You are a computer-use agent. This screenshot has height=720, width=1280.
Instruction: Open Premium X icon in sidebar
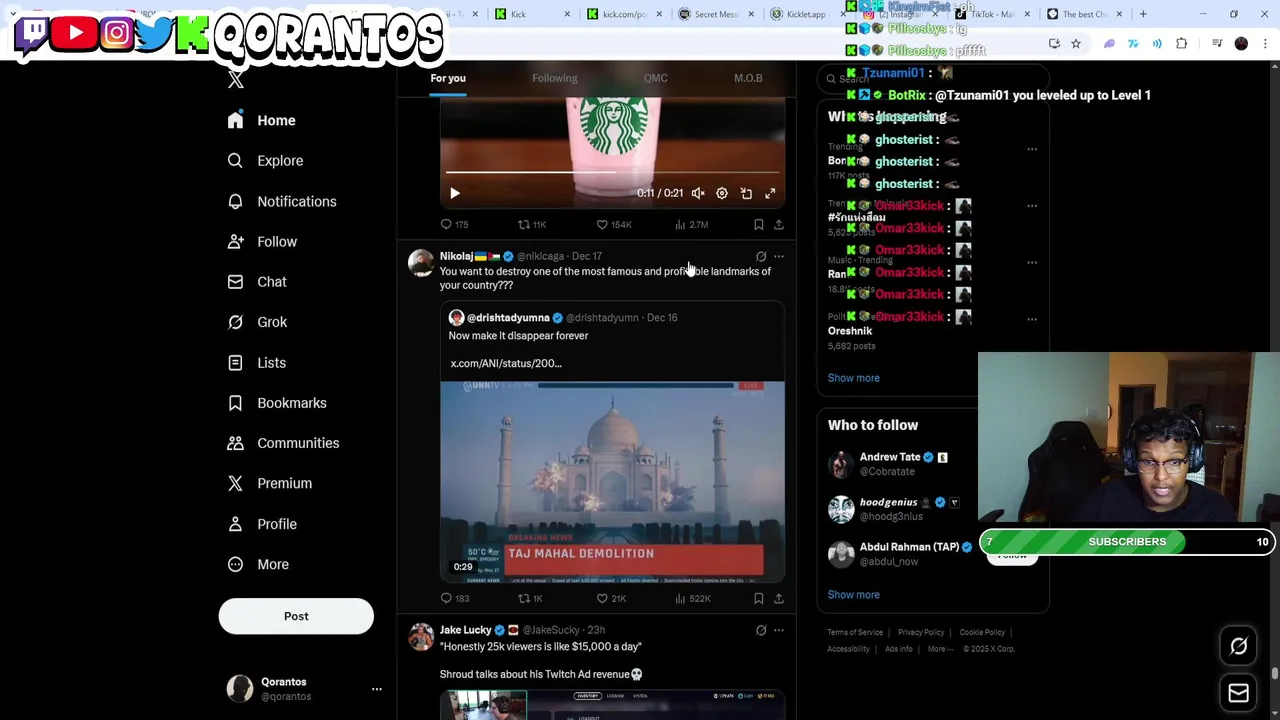point(235,483)
